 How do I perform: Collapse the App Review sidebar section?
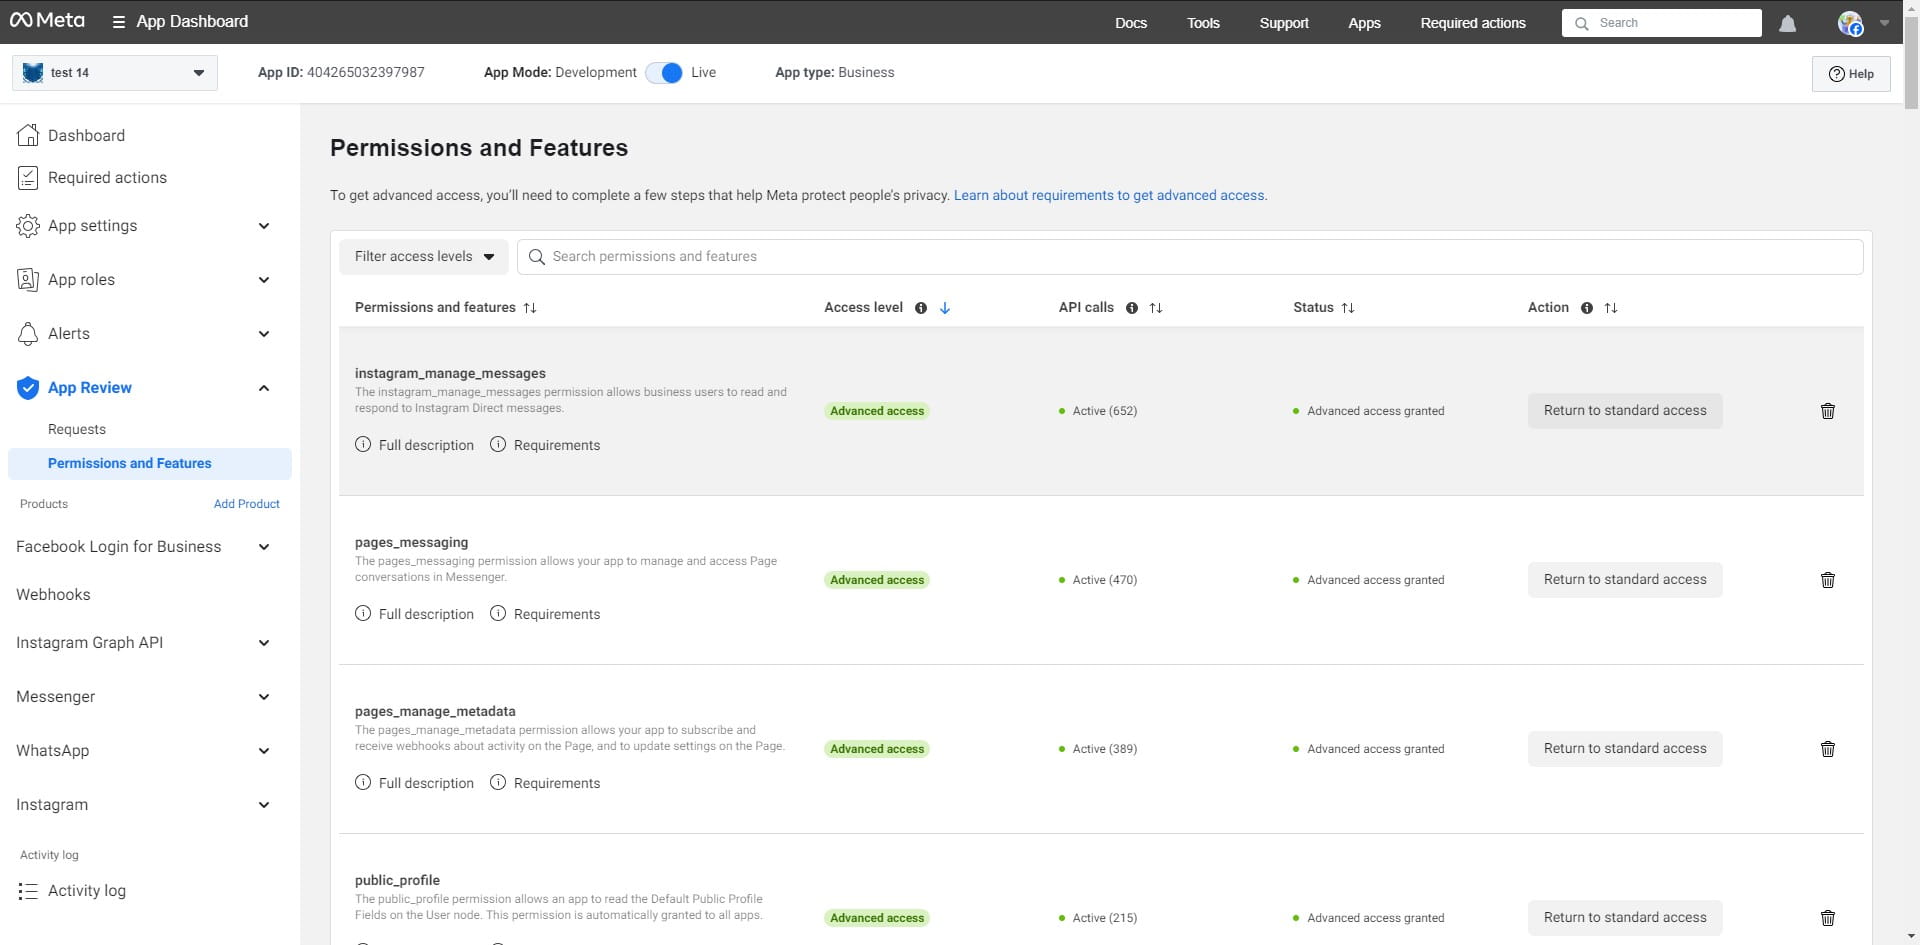click(x=263, y=388)
